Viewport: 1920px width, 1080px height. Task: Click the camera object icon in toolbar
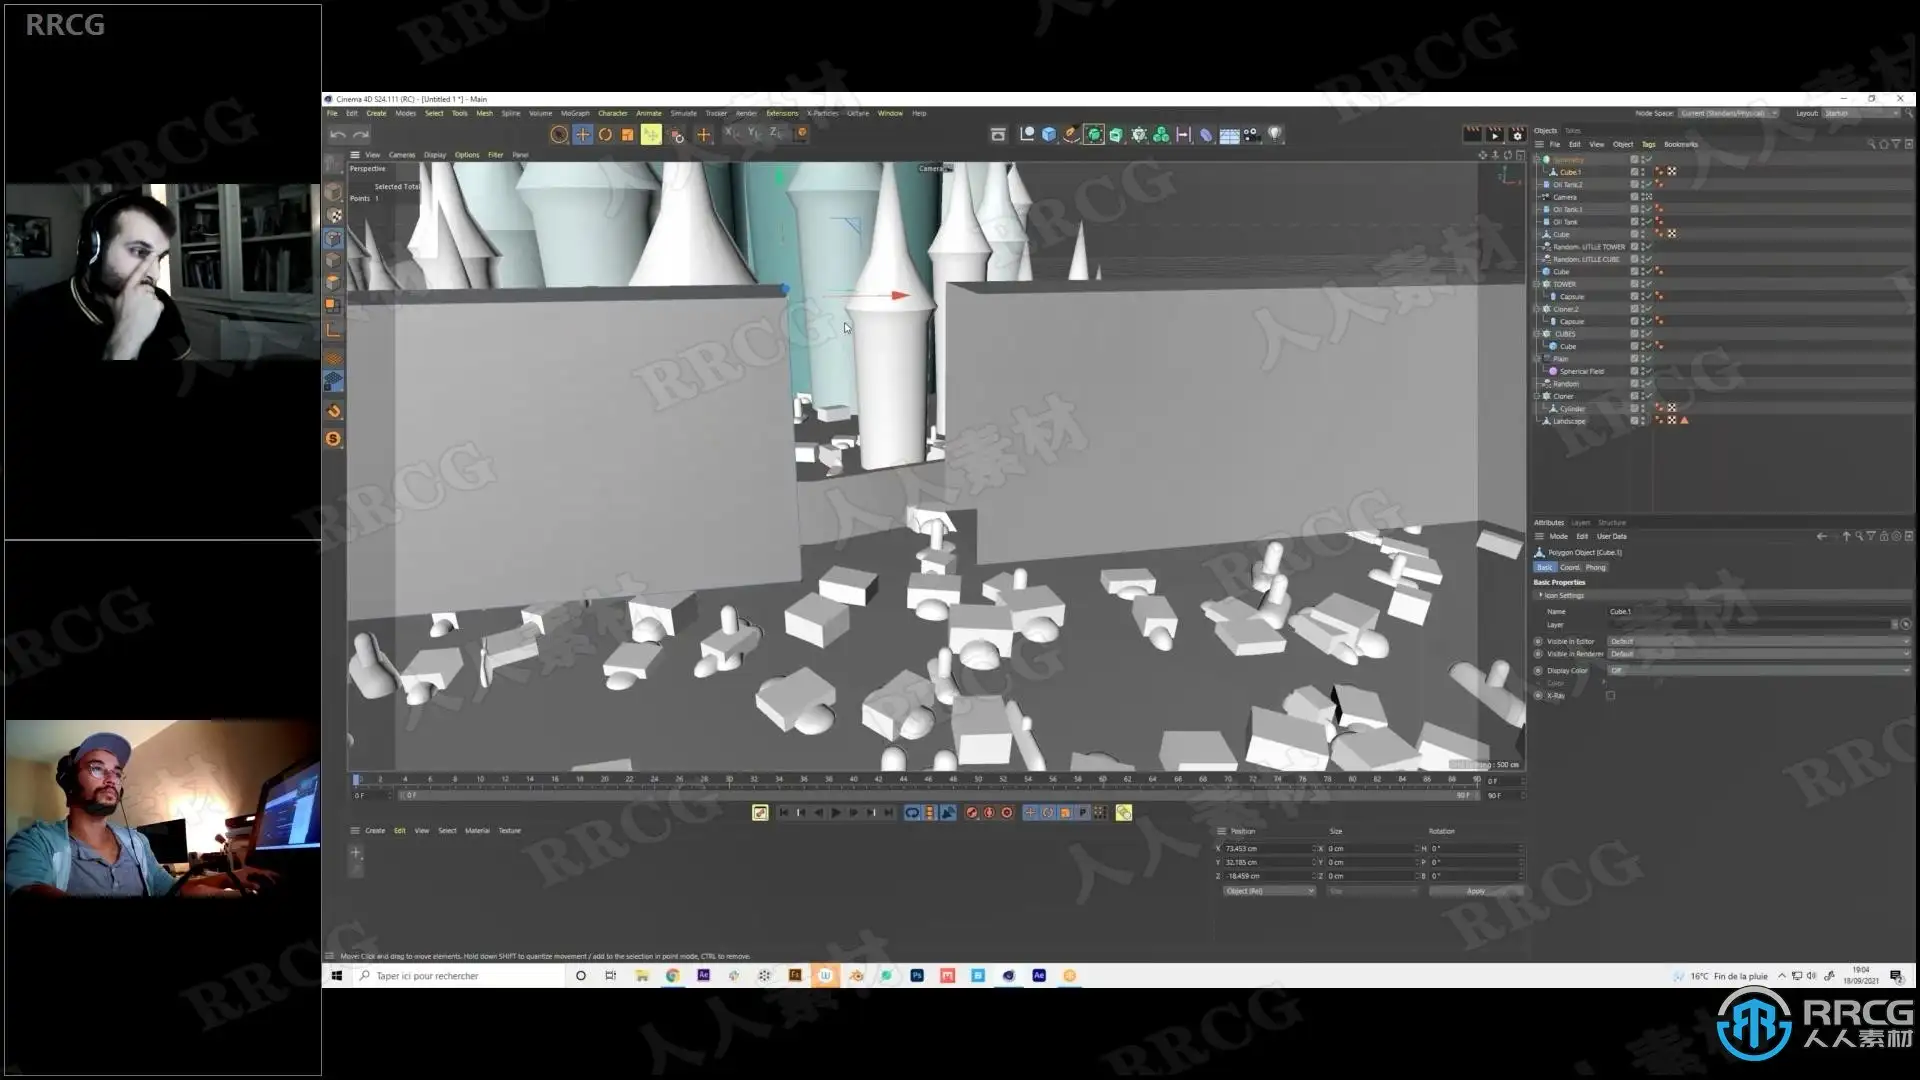(1251, 134)
